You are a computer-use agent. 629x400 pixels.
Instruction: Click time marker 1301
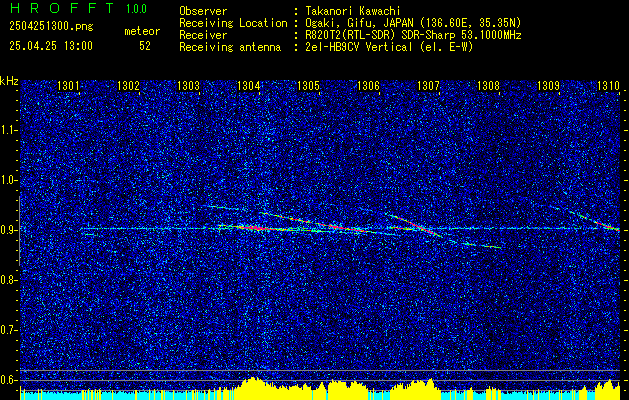pyautogui.click(x=68, y=86)
